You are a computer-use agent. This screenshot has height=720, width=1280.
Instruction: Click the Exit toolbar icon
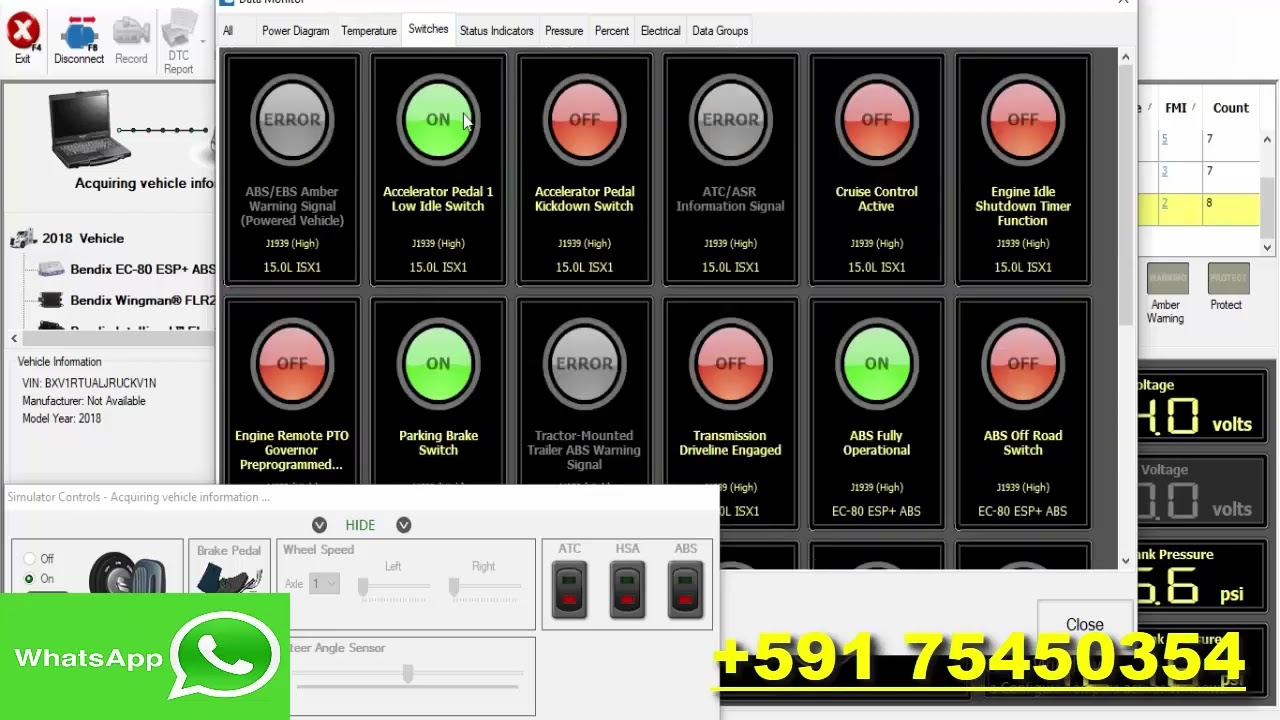(x=22, y=40)
